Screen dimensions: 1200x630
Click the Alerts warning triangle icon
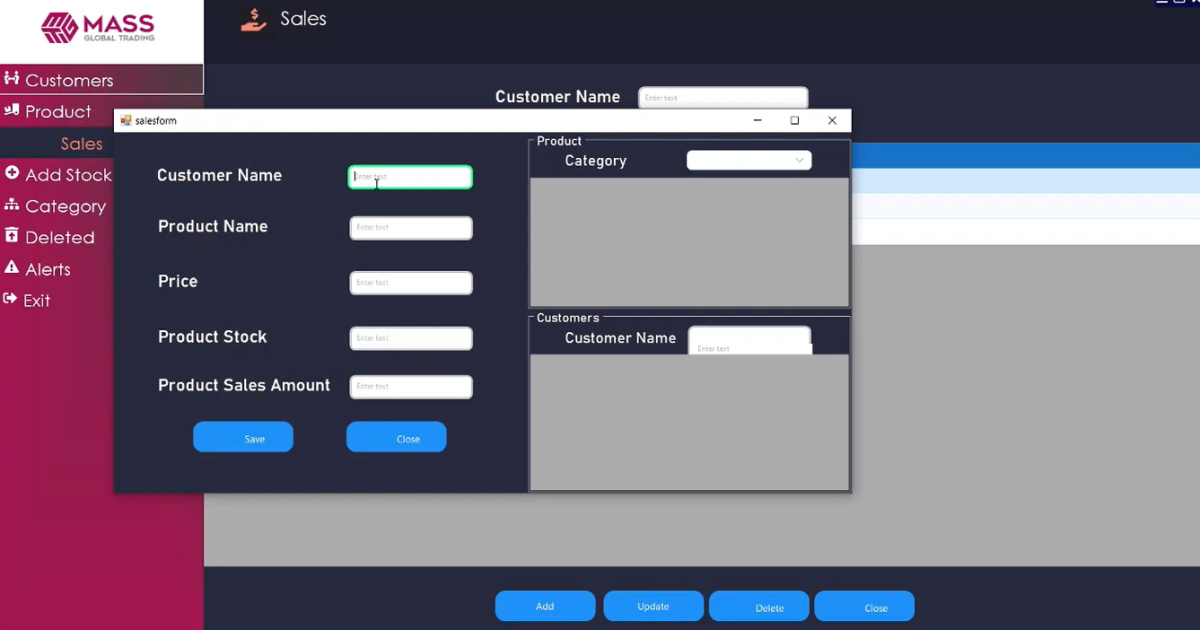(x=12, y=269)
